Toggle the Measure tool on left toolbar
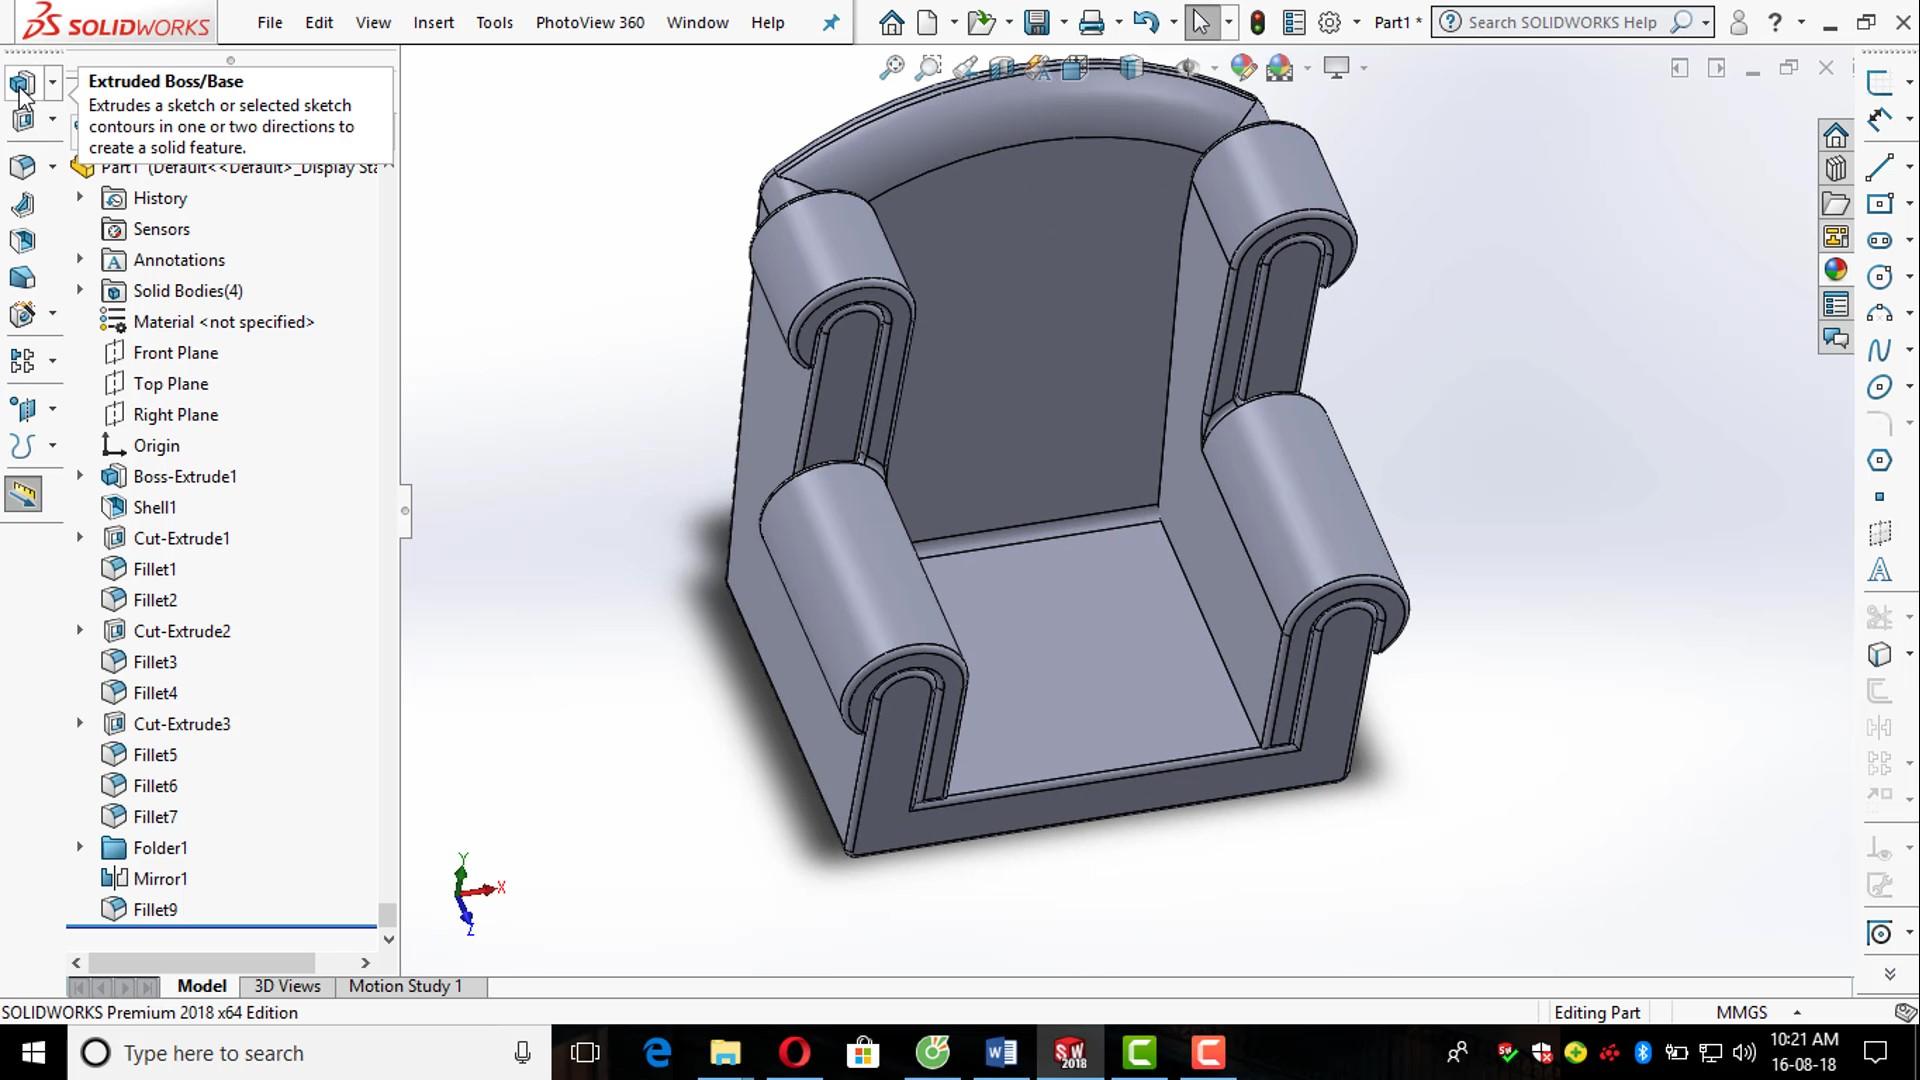The image size is (1920, 1080). [x=22, y=493]
